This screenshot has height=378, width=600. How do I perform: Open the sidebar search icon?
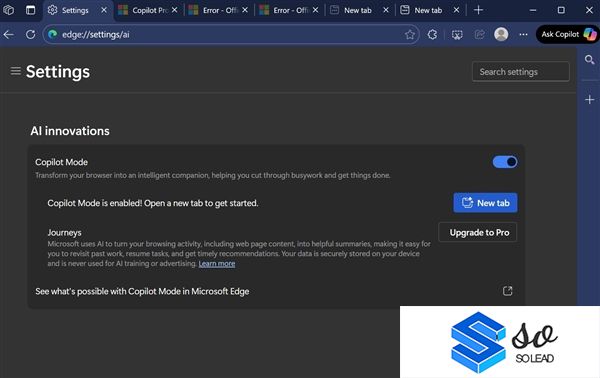coord(589,60)
